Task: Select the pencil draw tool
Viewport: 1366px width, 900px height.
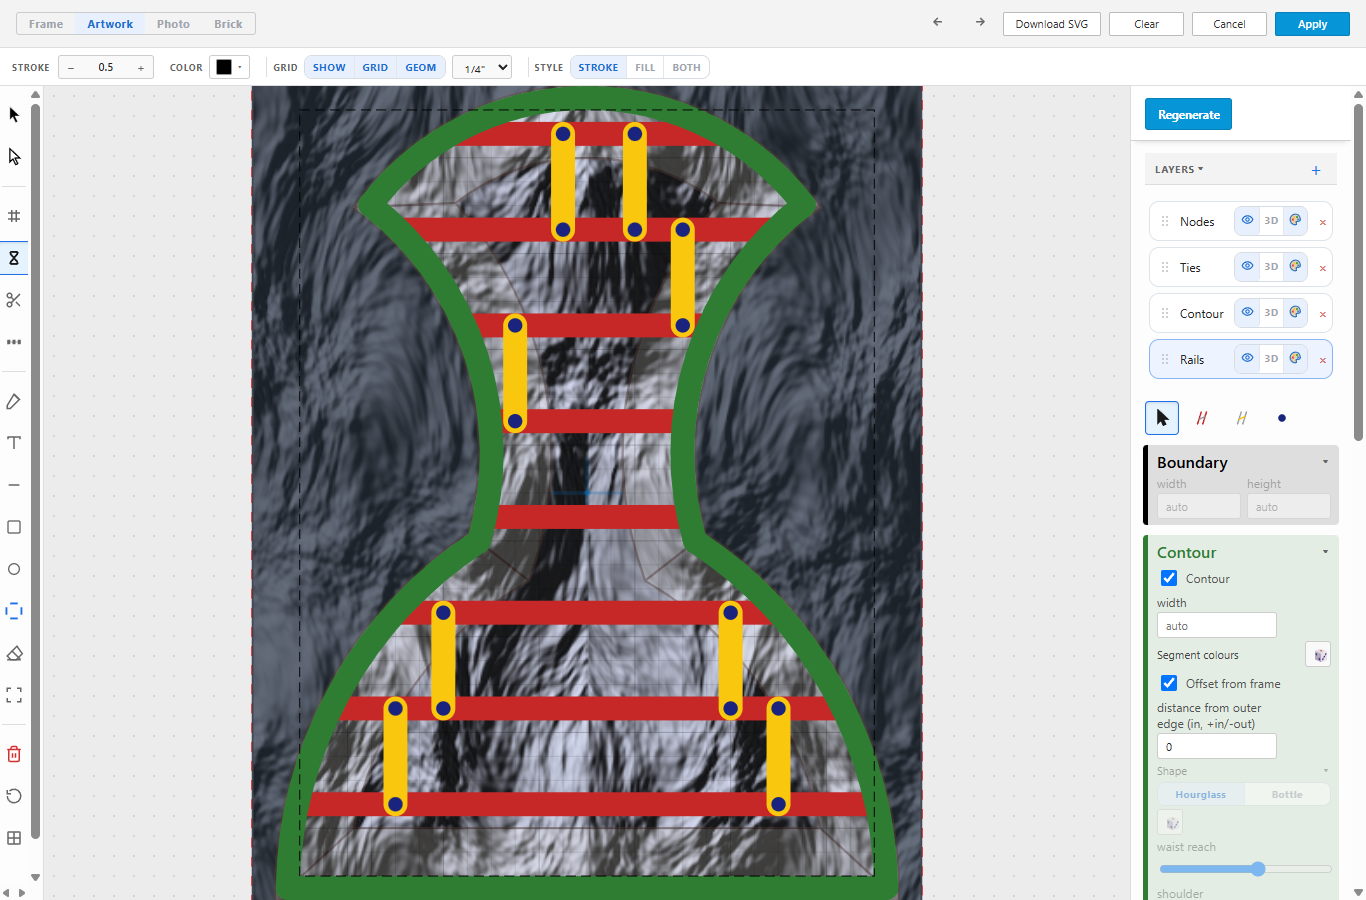Action: point(14,401)
